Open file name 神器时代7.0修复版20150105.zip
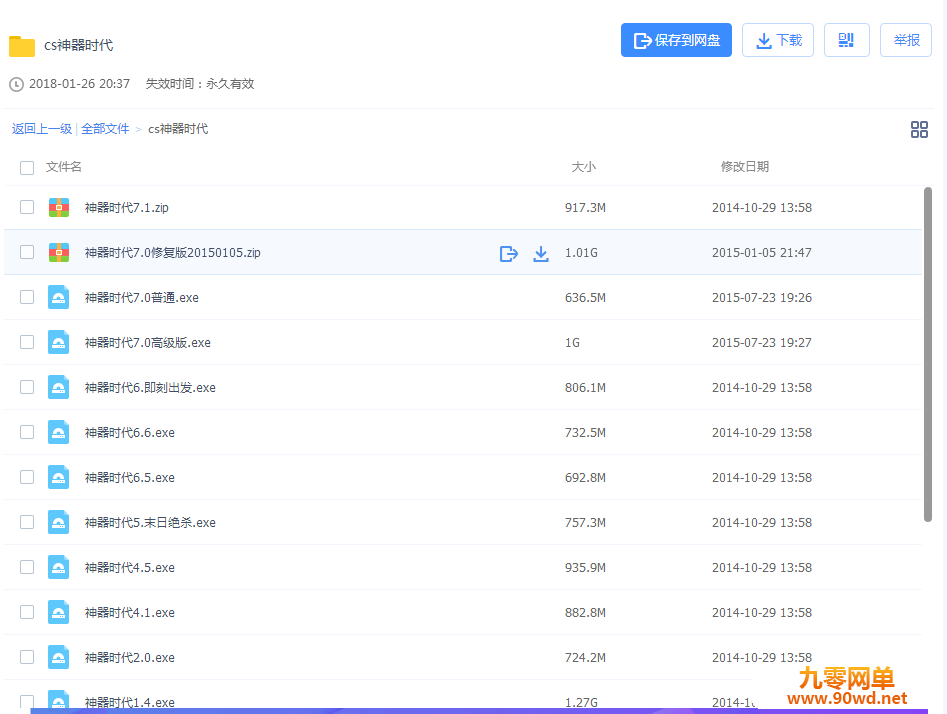Viewport: 947px width, 714px height. (173, 252)
